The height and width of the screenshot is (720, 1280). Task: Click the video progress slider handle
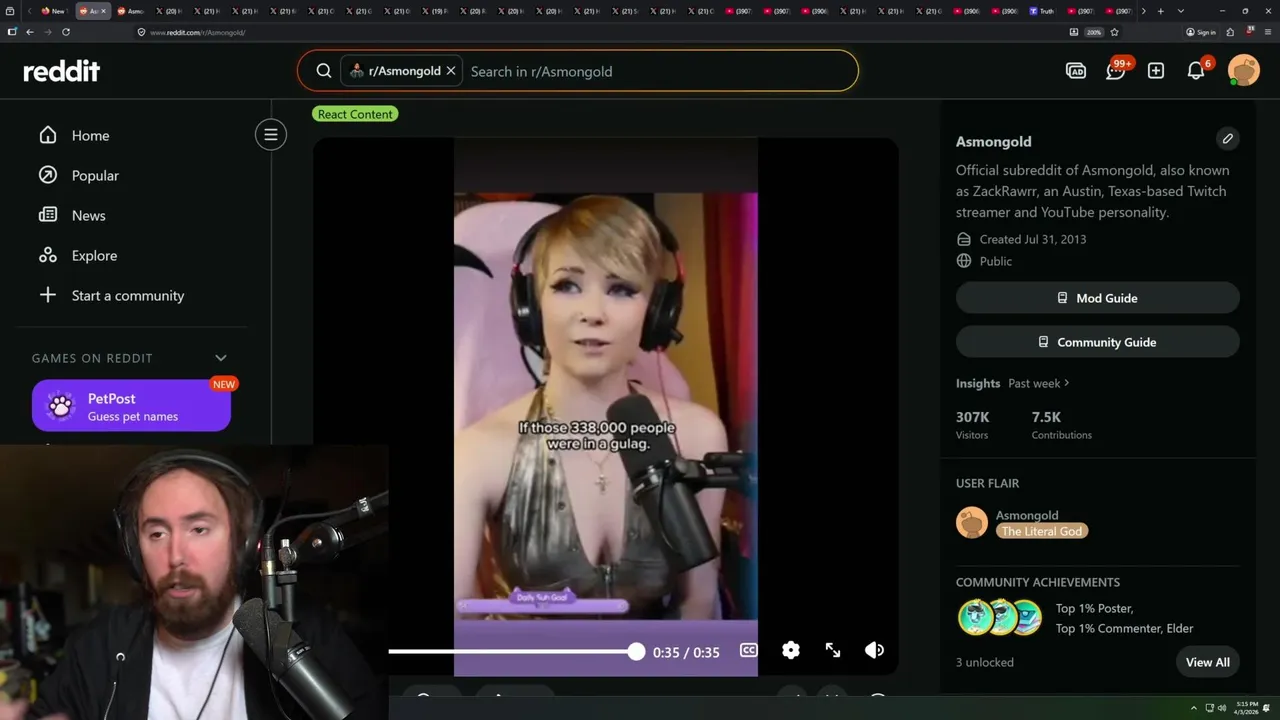click(x=636, y=651)
